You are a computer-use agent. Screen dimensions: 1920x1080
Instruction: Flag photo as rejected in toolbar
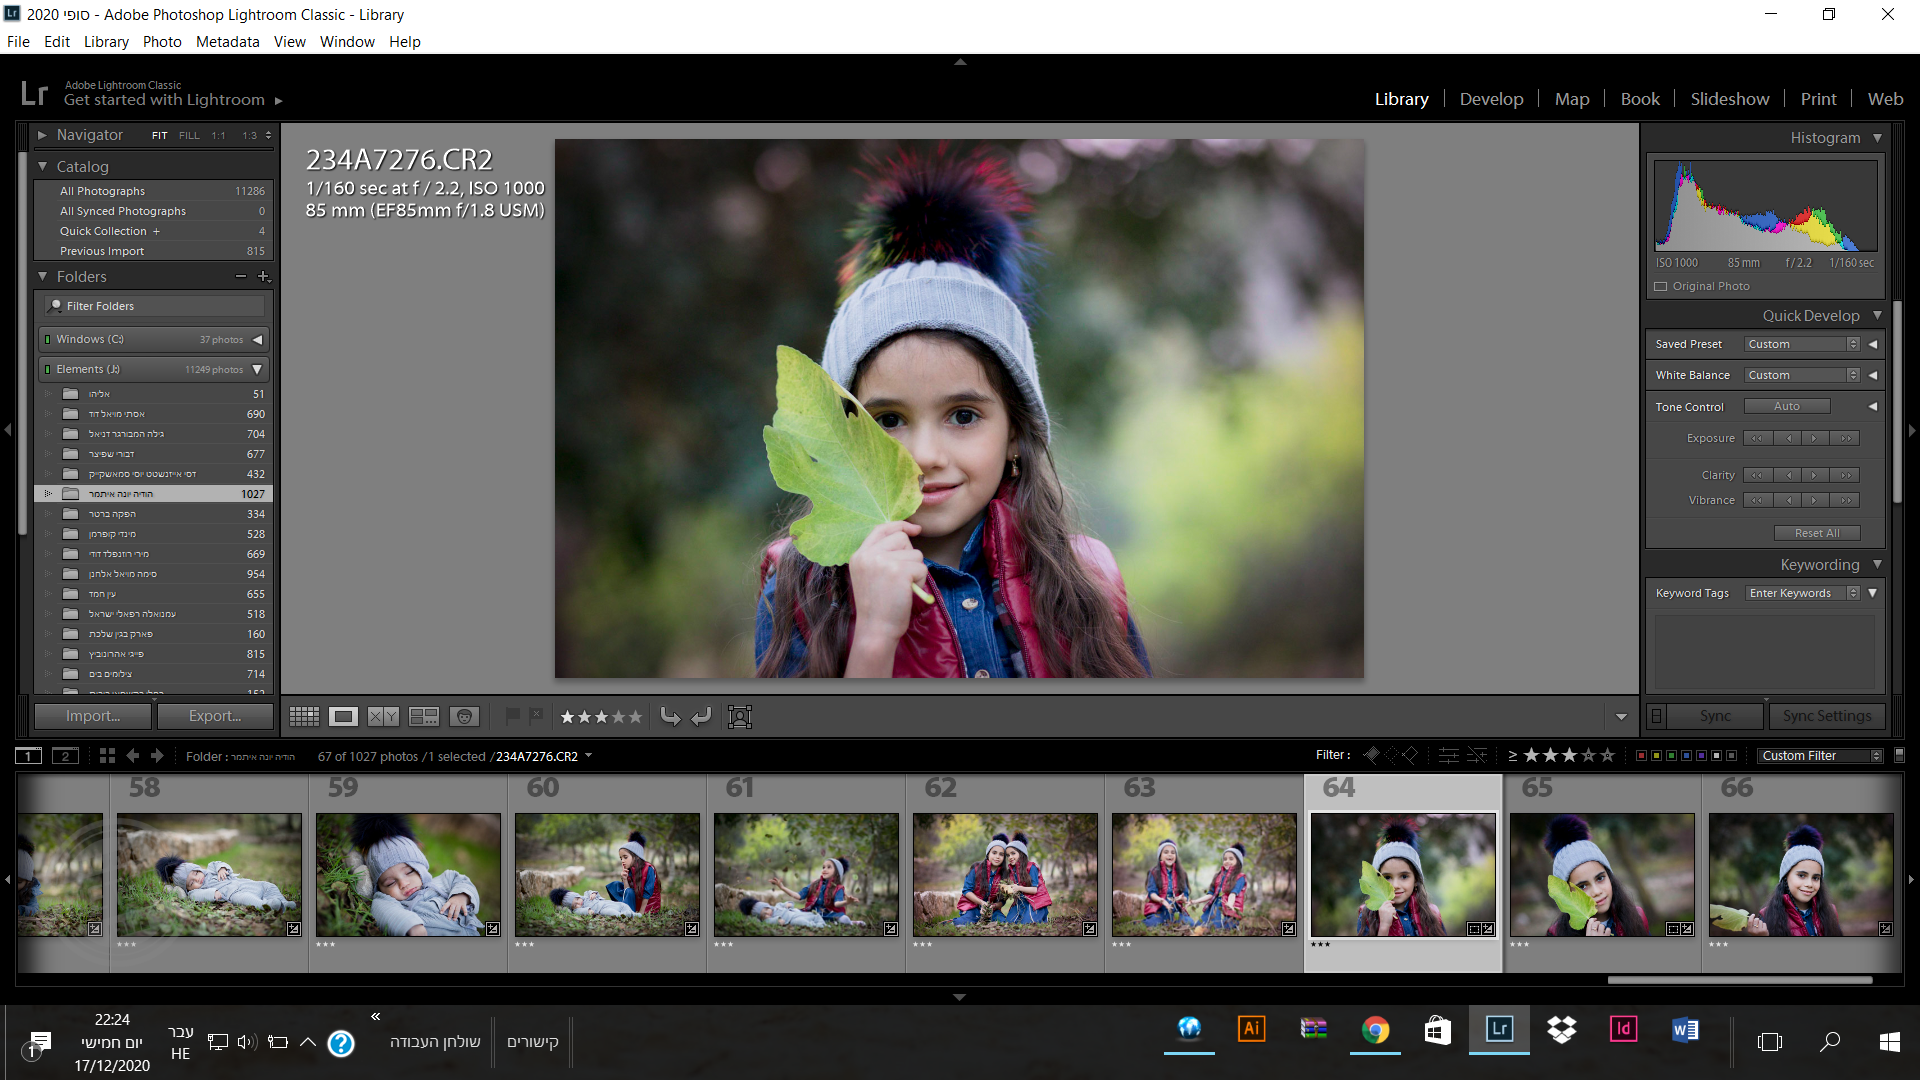click(536, 715)
